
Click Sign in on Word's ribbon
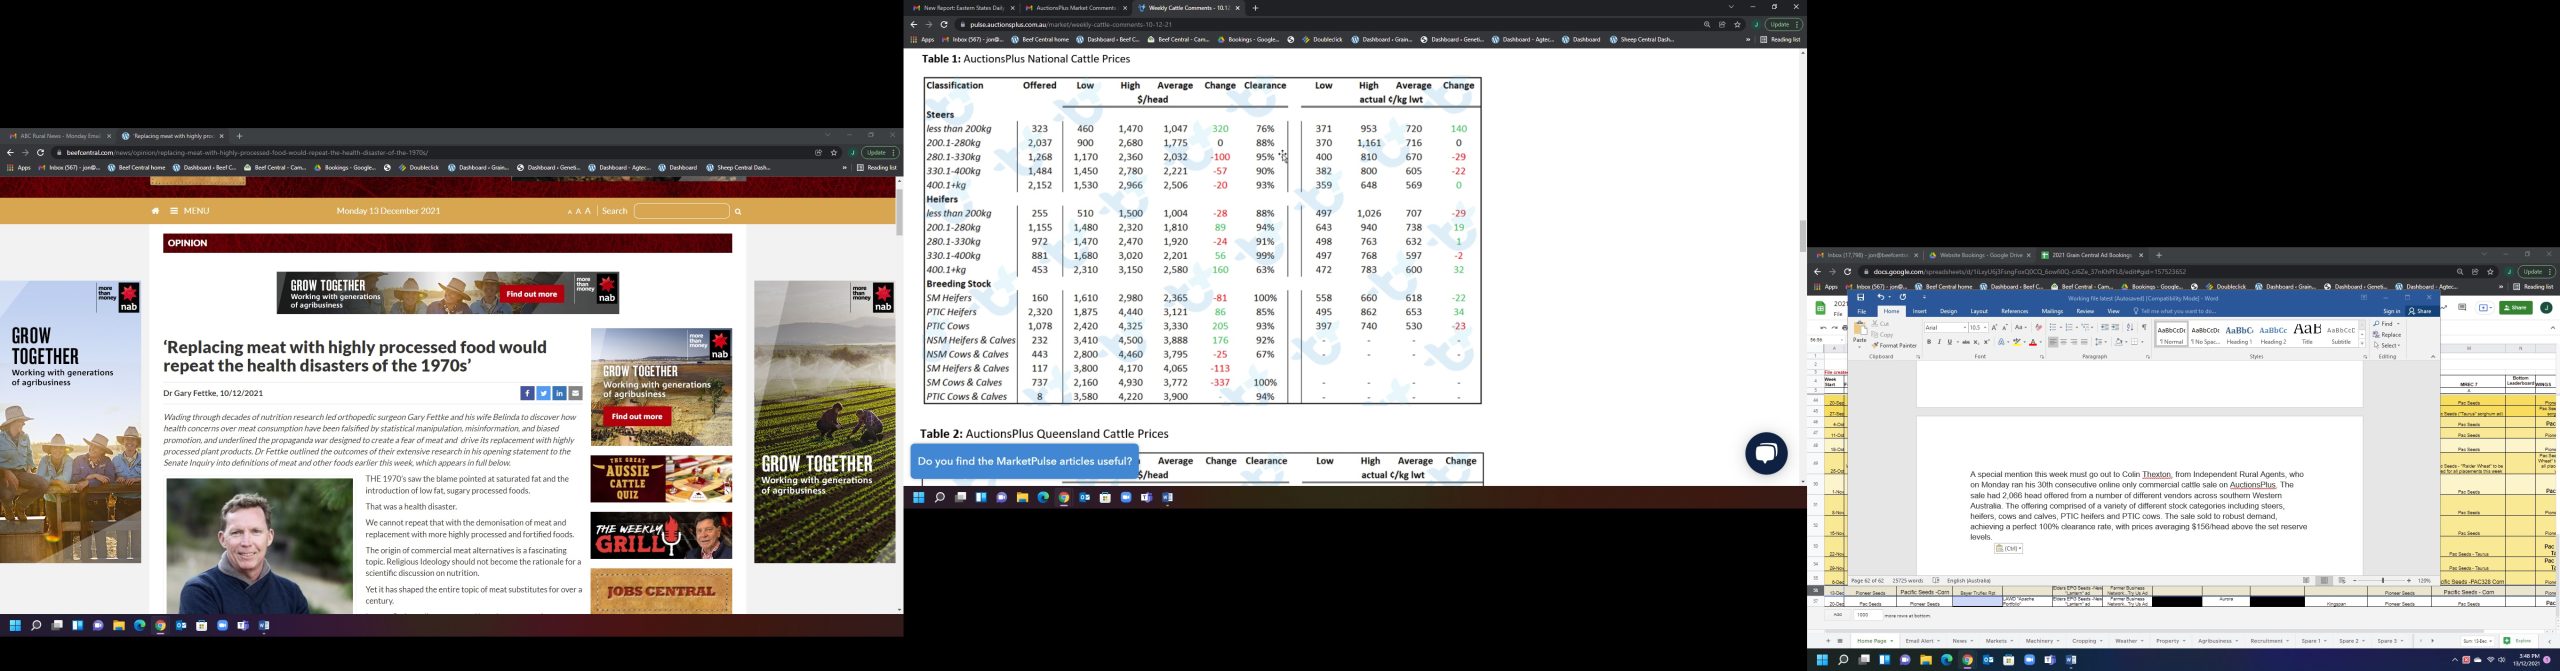pyautogui.click(x=2391, y=312)
